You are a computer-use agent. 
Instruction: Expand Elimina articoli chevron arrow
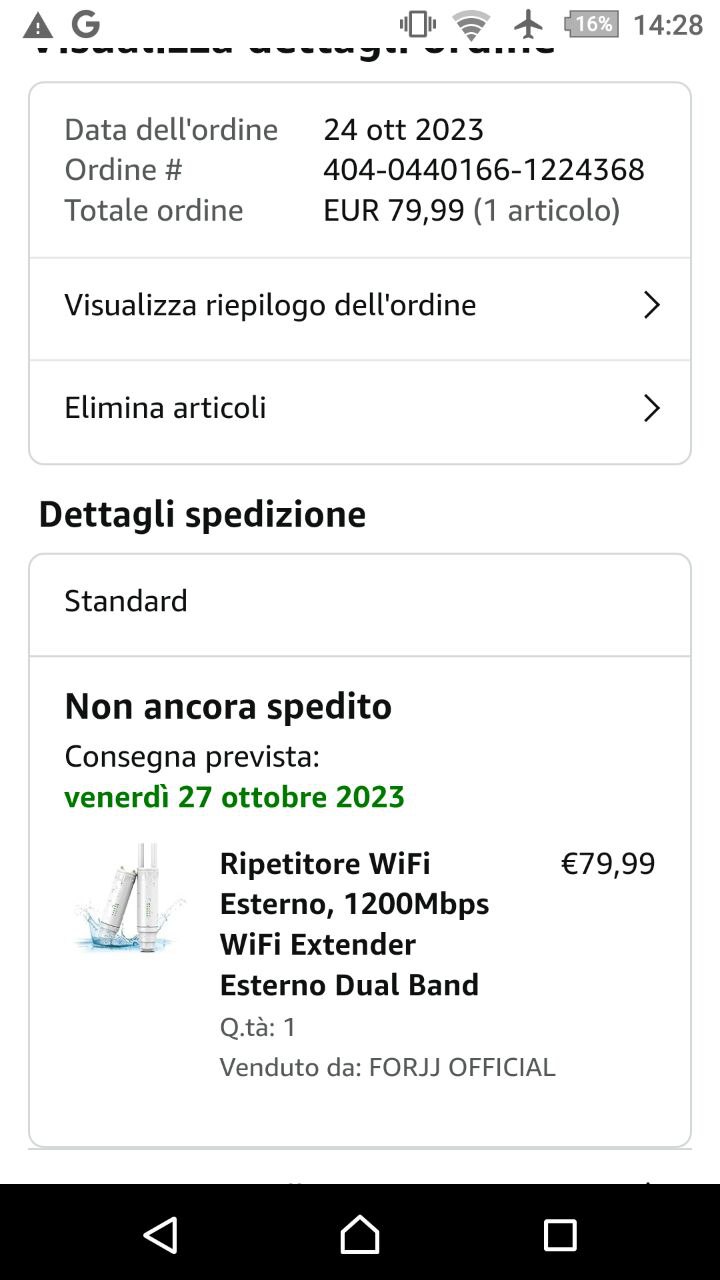point(651,408)
